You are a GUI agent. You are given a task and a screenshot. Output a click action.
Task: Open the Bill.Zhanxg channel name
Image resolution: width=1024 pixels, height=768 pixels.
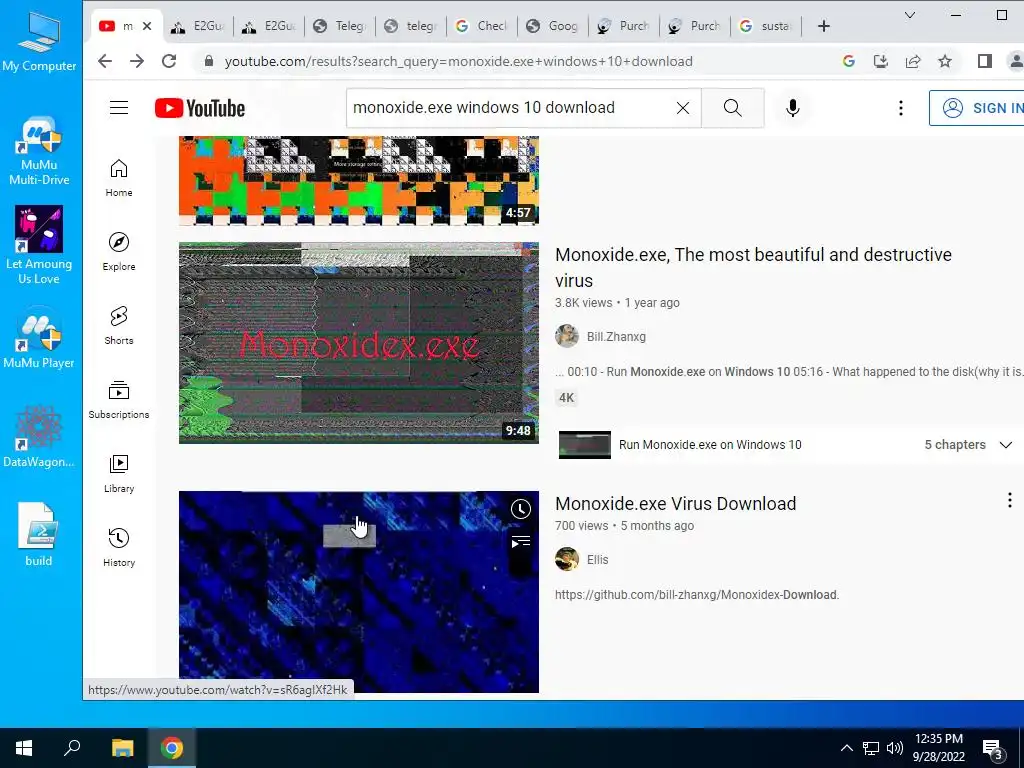point(616,337)
